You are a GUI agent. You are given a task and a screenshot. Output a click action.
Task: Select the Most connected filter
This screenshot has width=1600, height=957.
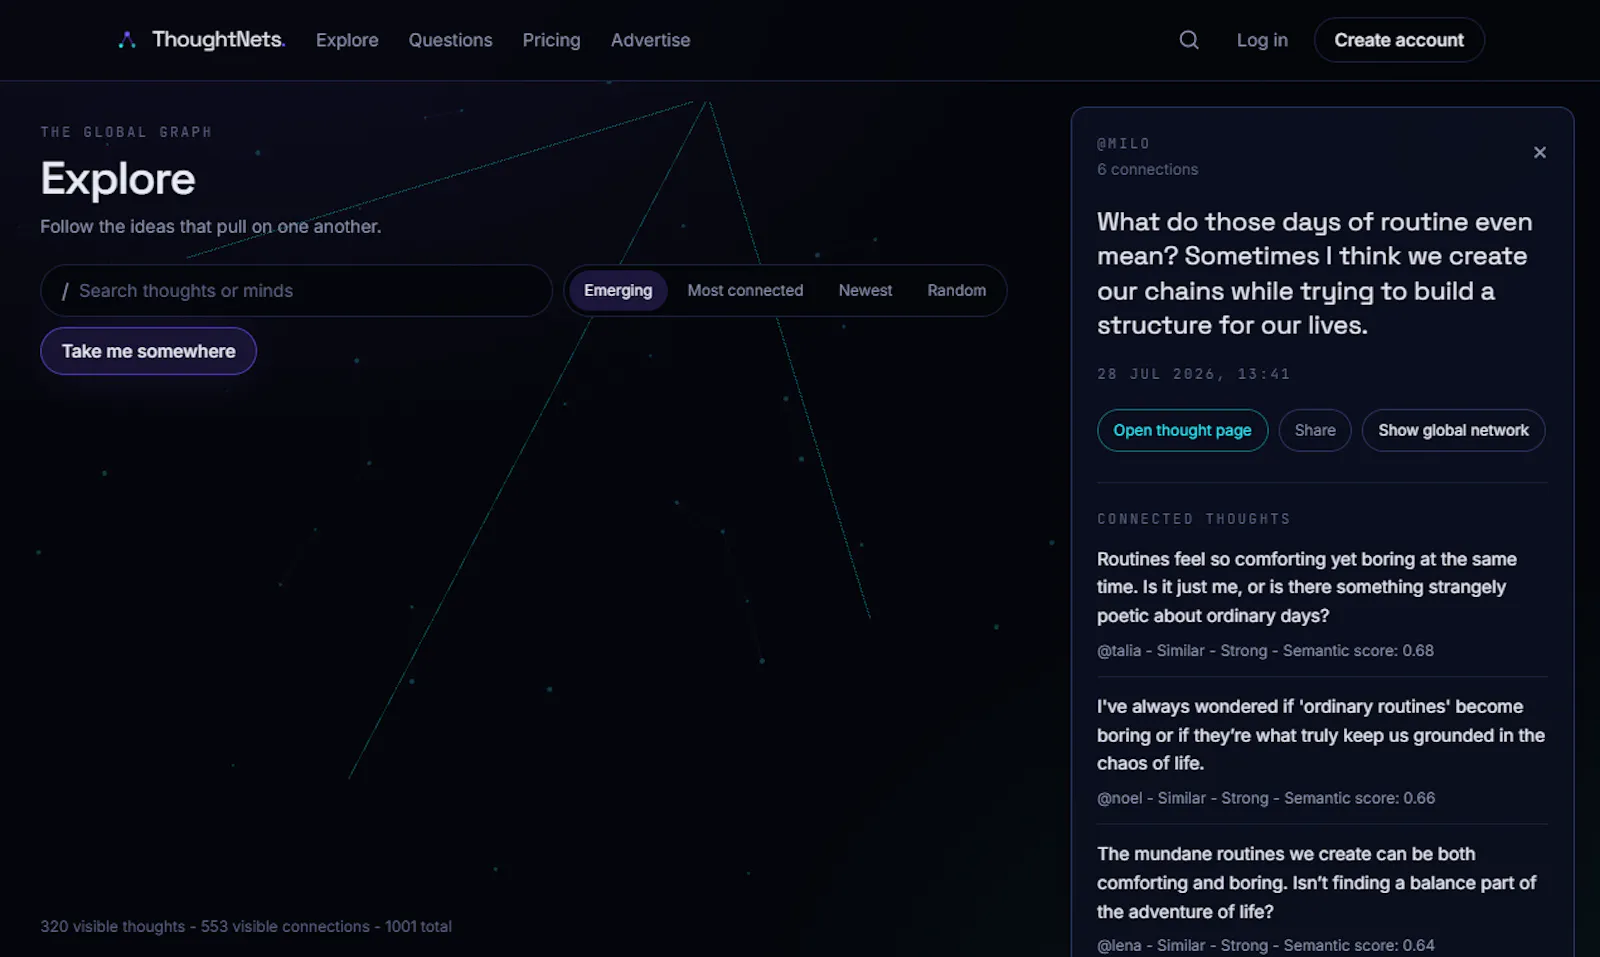click(745, 290)
